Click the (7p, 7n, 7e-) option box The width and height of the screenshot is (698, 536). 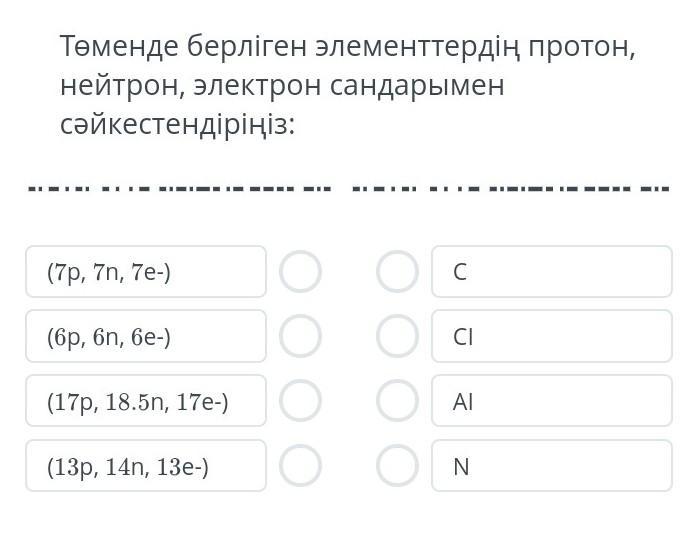tap(146, 271)
